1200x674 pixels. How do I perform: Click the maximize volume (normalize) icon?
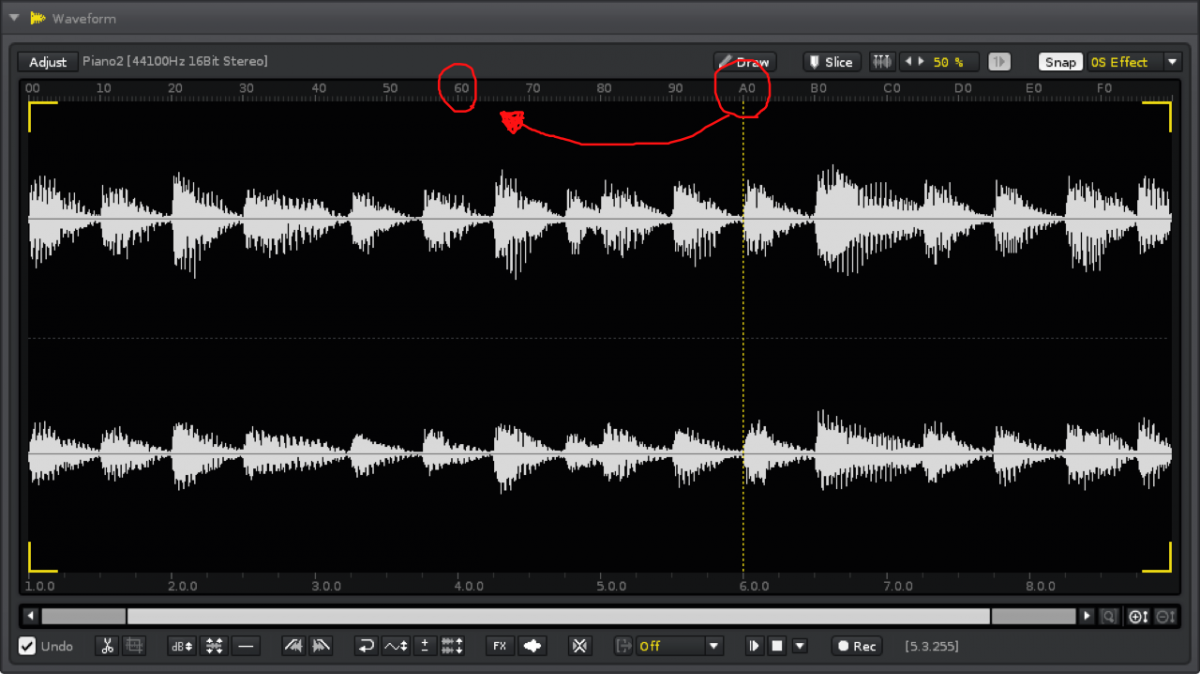tap(214, 646)
